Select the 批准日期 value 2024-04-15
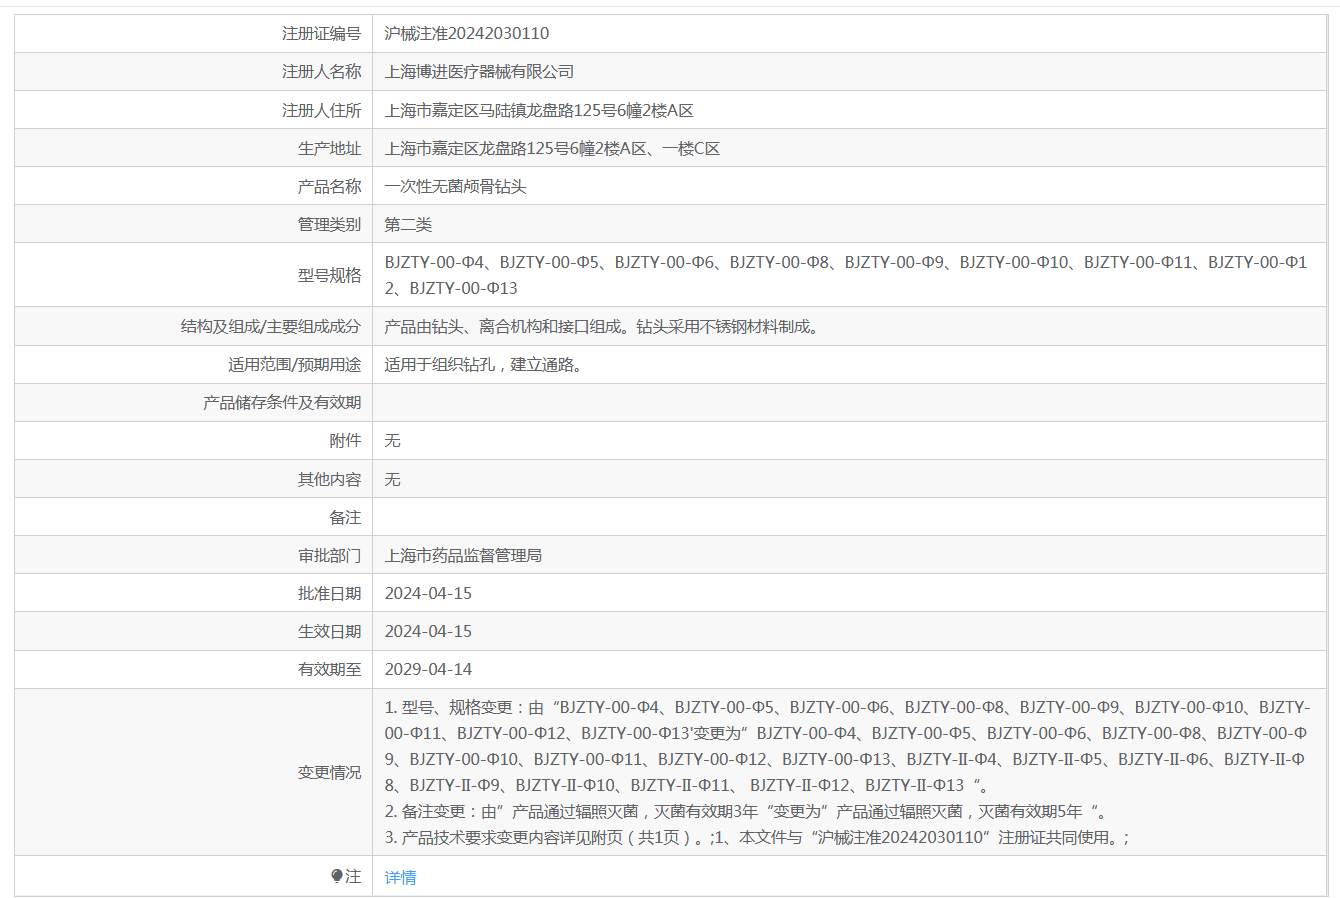This screenshot has height=898, width=1340. point(428,593)
